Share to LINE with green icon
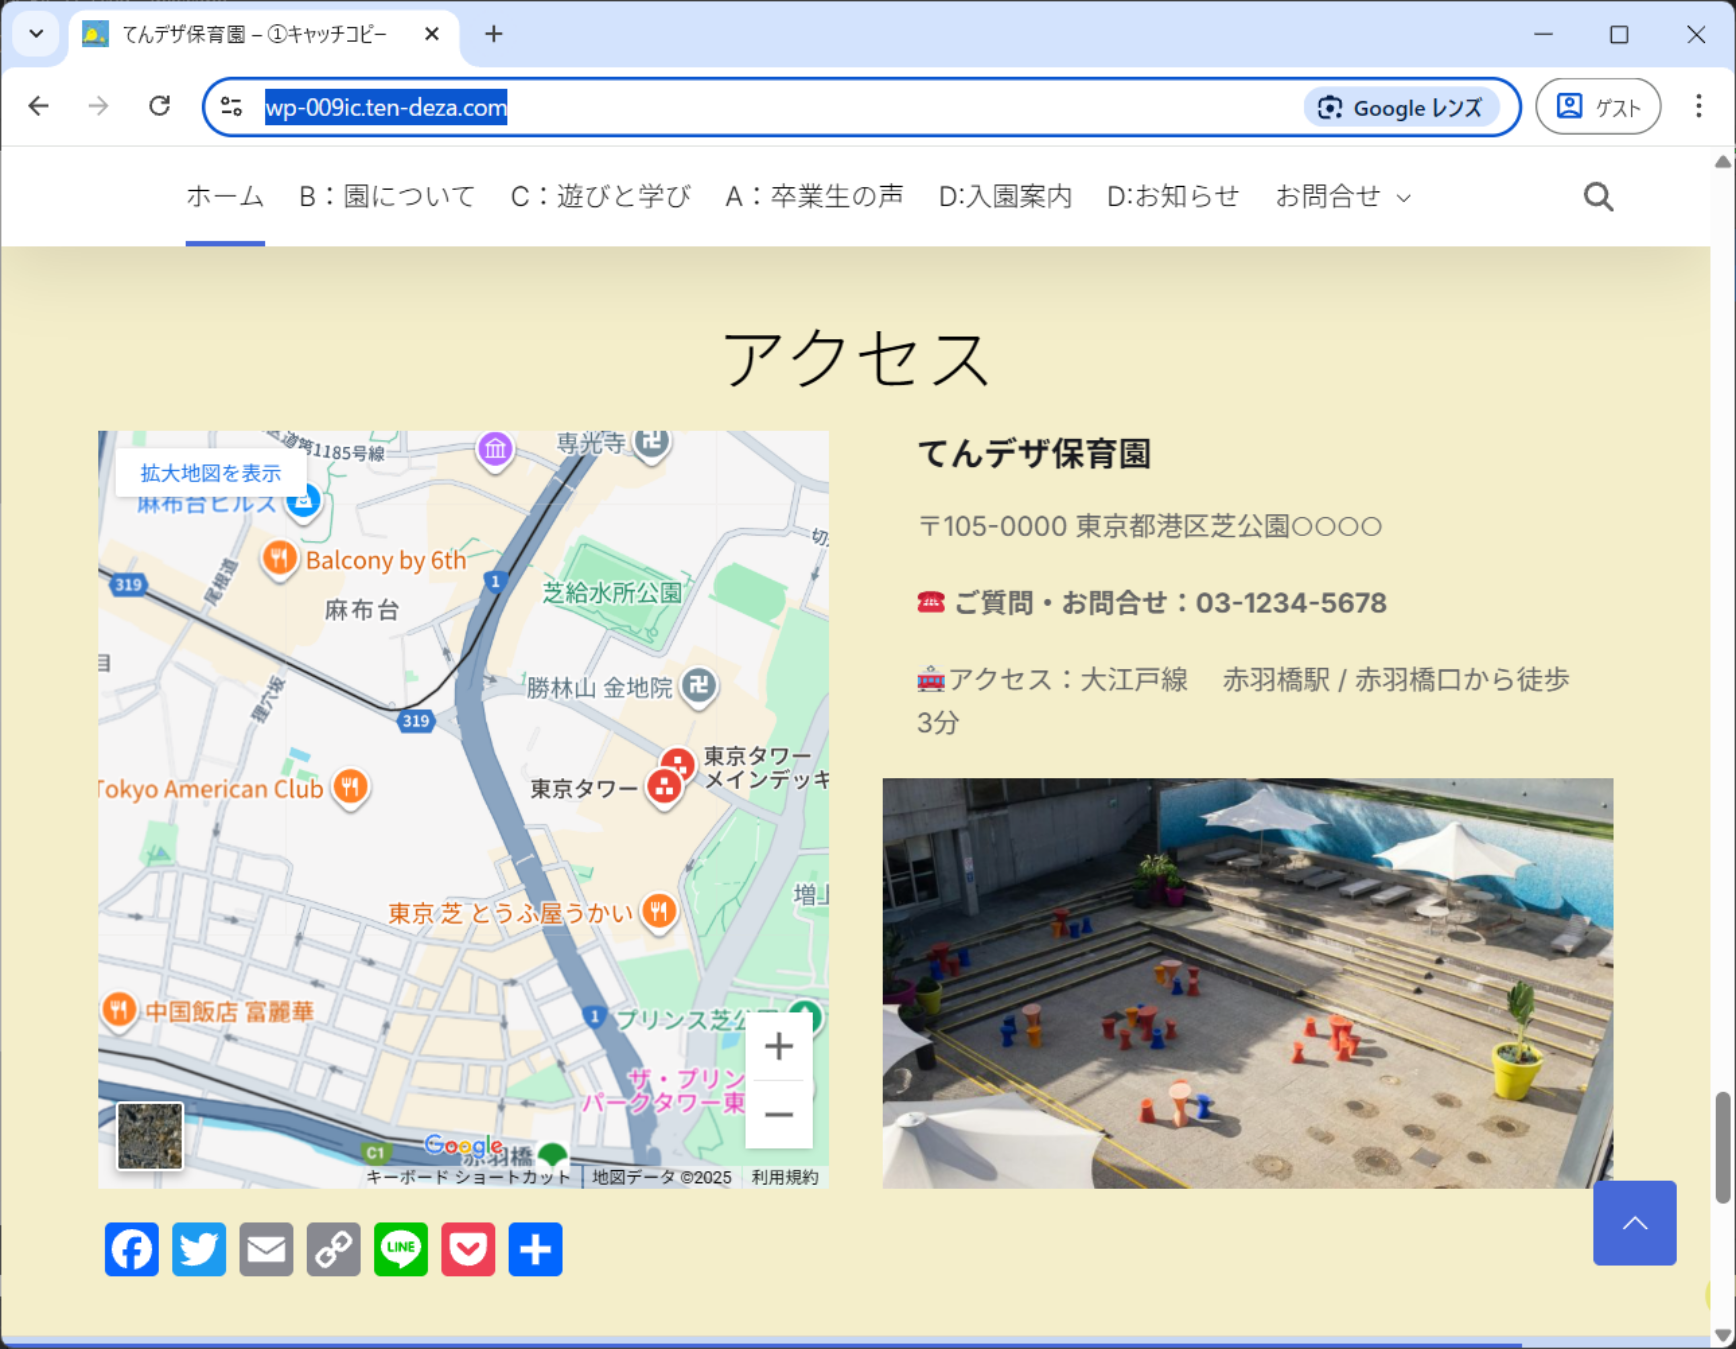This screenshot has height=1349, width=1736. click(x=401, y=1249)
